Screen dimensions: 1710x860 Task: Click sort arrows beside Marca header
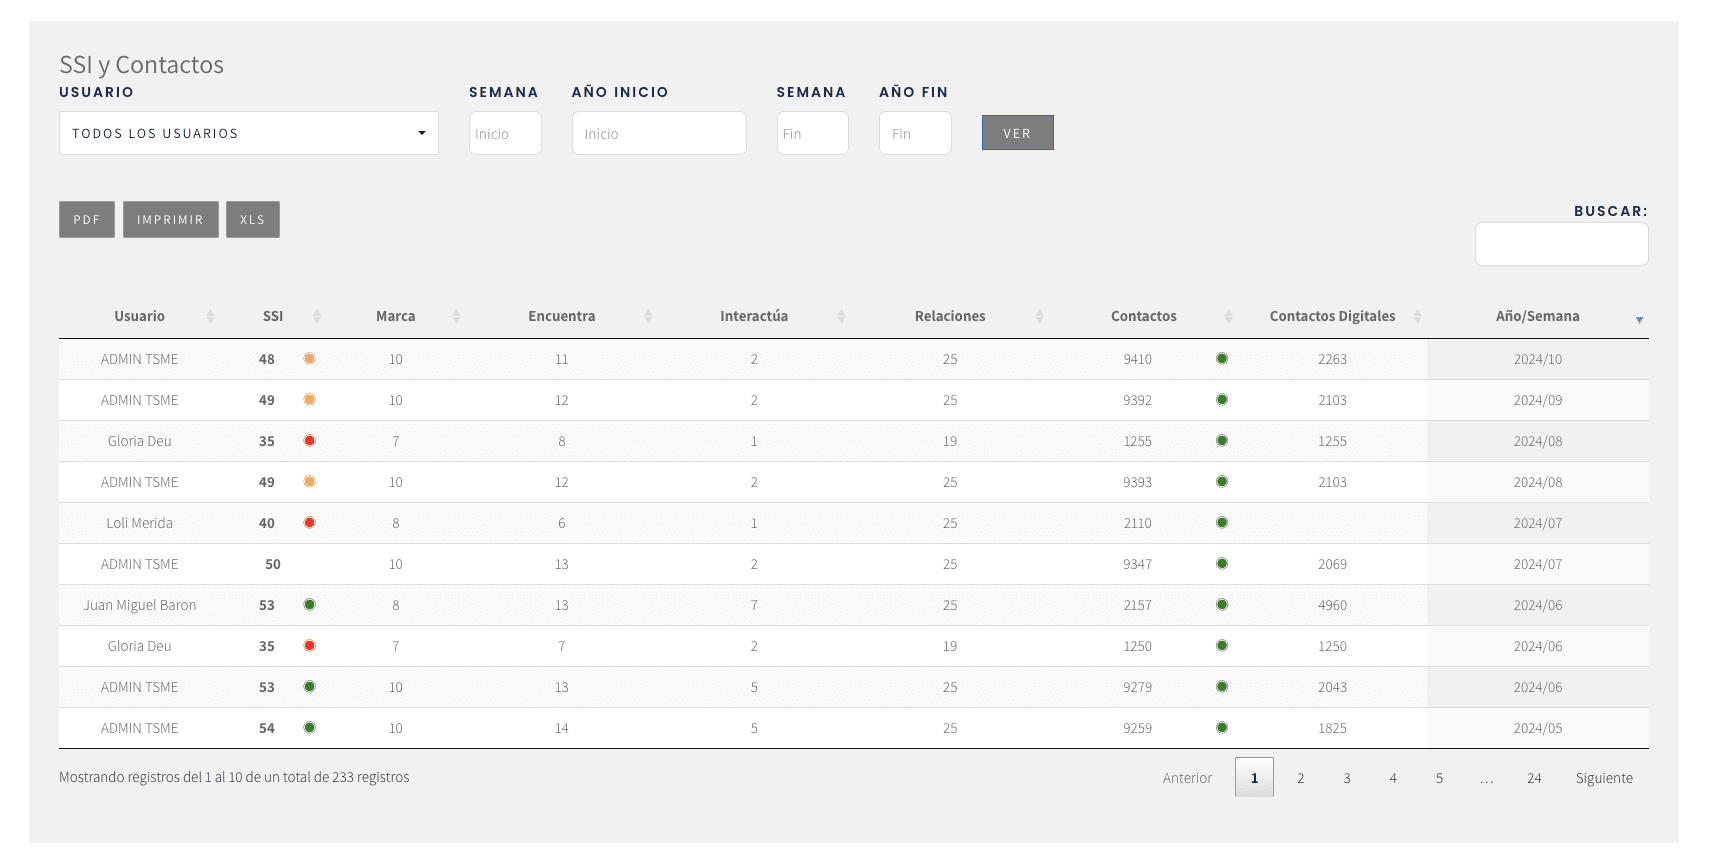point(456,317)
